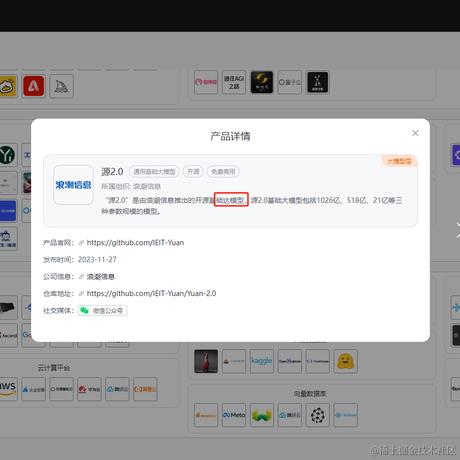Click the 腾讯云 icon under 向量数据库
This screenshot has width=460, height=460.
tap(290, 415)
